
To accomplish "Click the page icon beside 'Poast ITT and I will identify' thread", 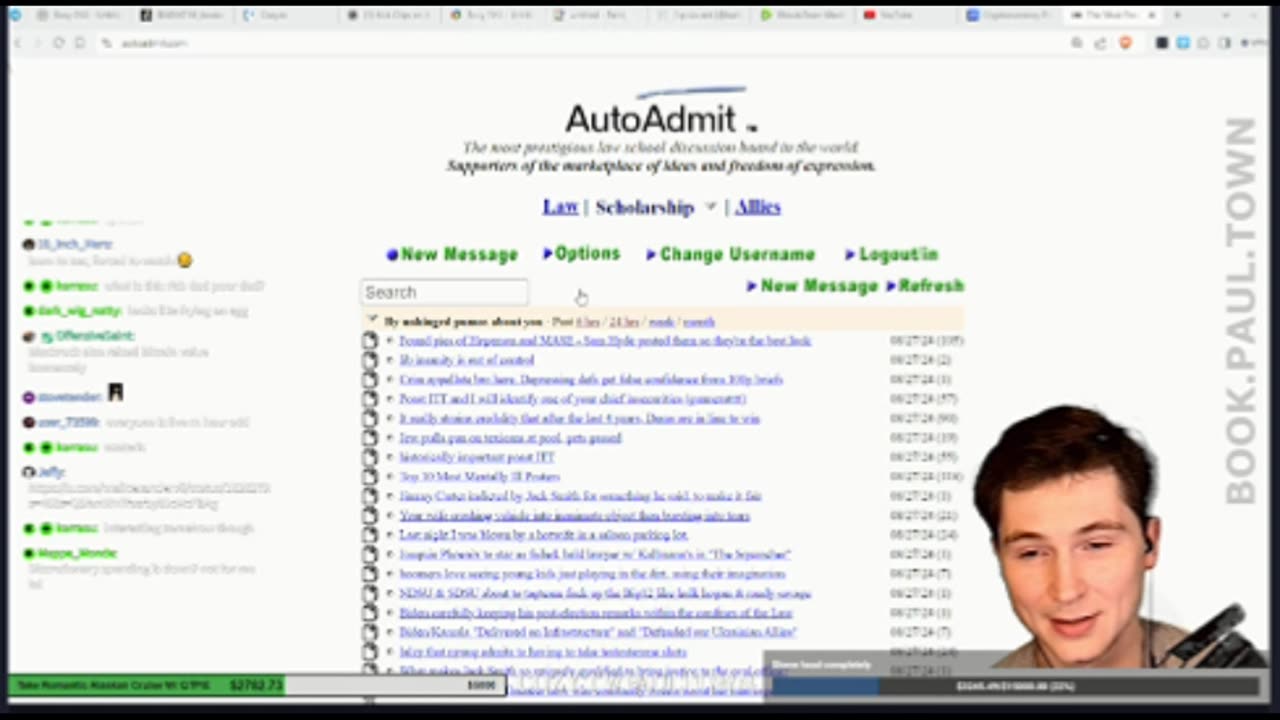I will (x=369, y=399).
